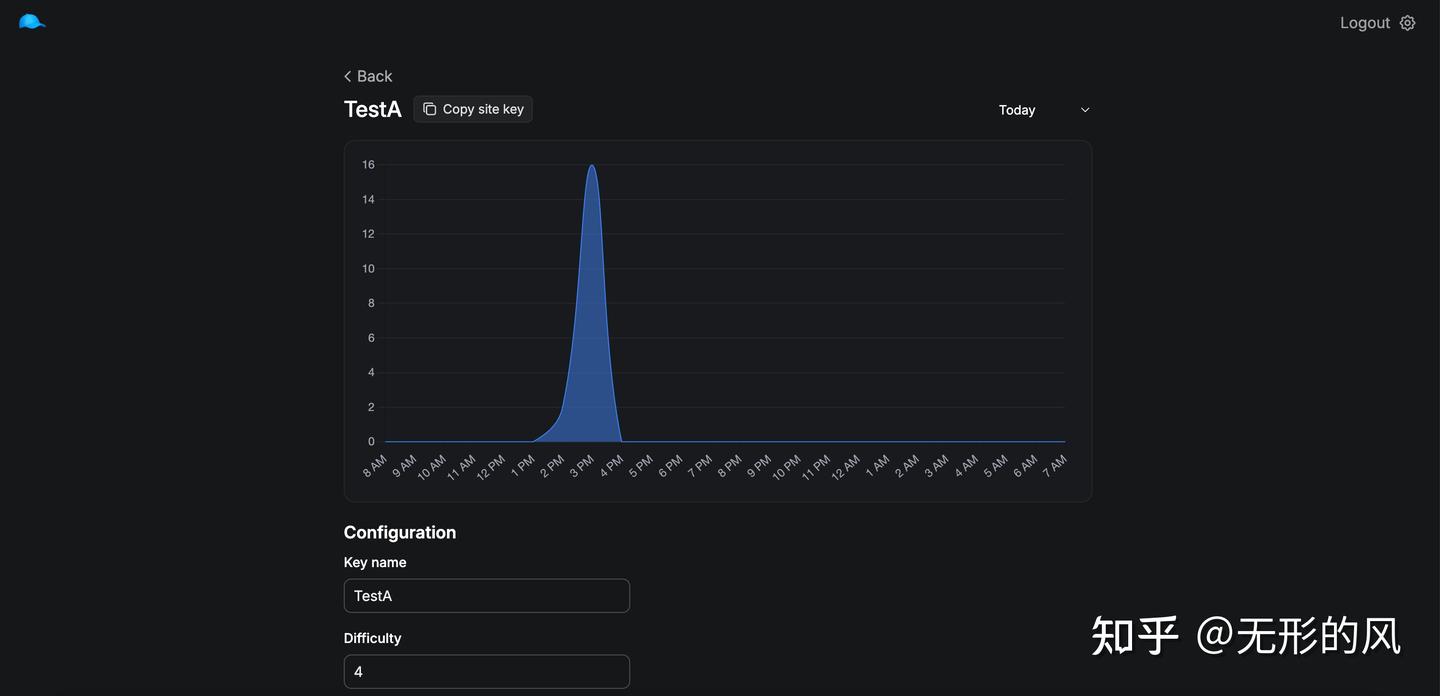
Task: Click the back chevron arrow icon
Action: pos(347,76)
